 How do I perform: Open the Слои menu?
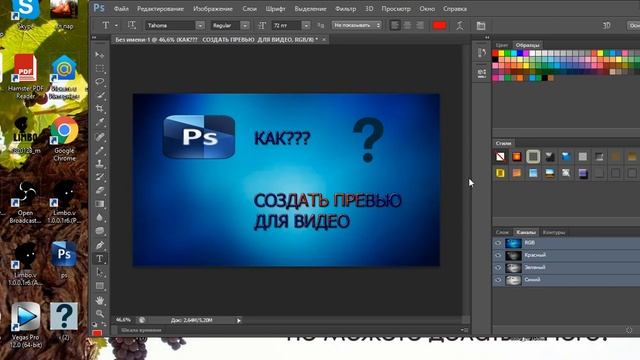[249, 9]
